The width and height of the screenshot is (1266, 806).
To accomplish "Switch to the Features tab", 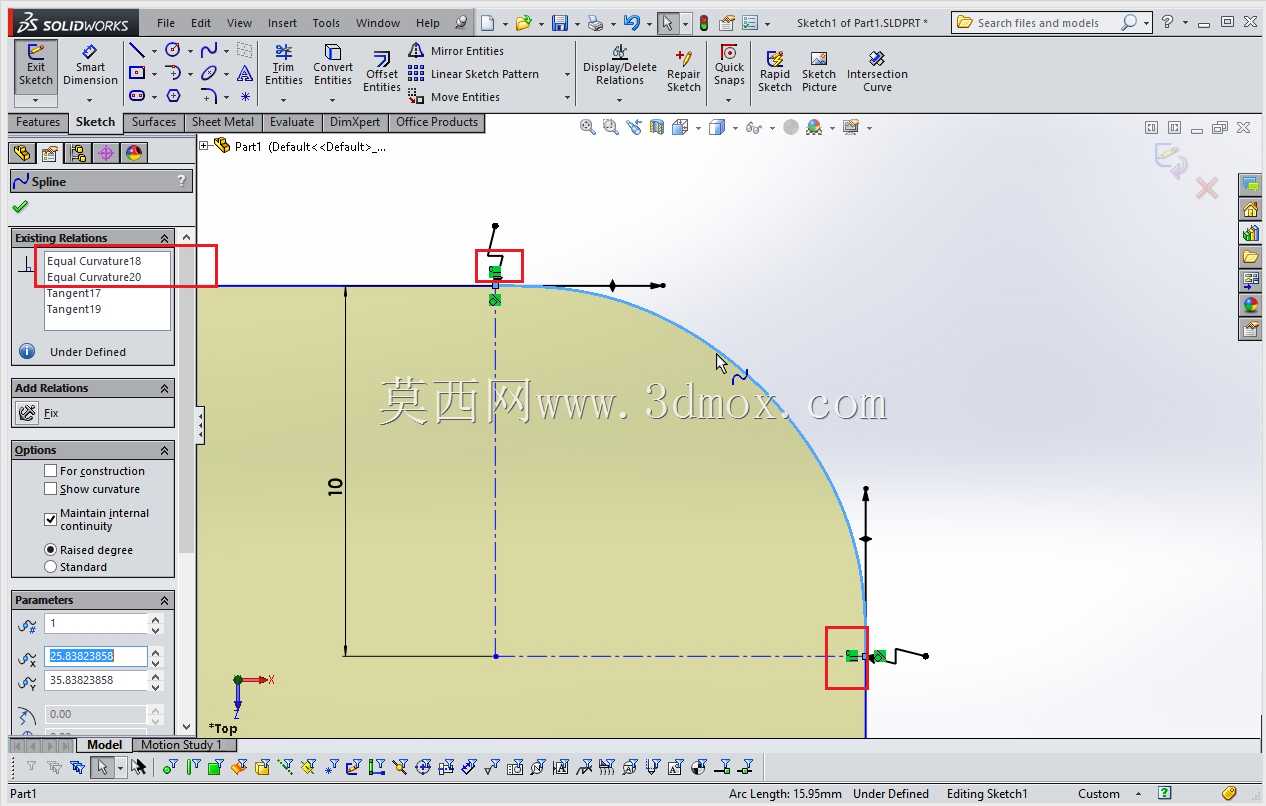I will pyautogui.click(x=38, y=122).
